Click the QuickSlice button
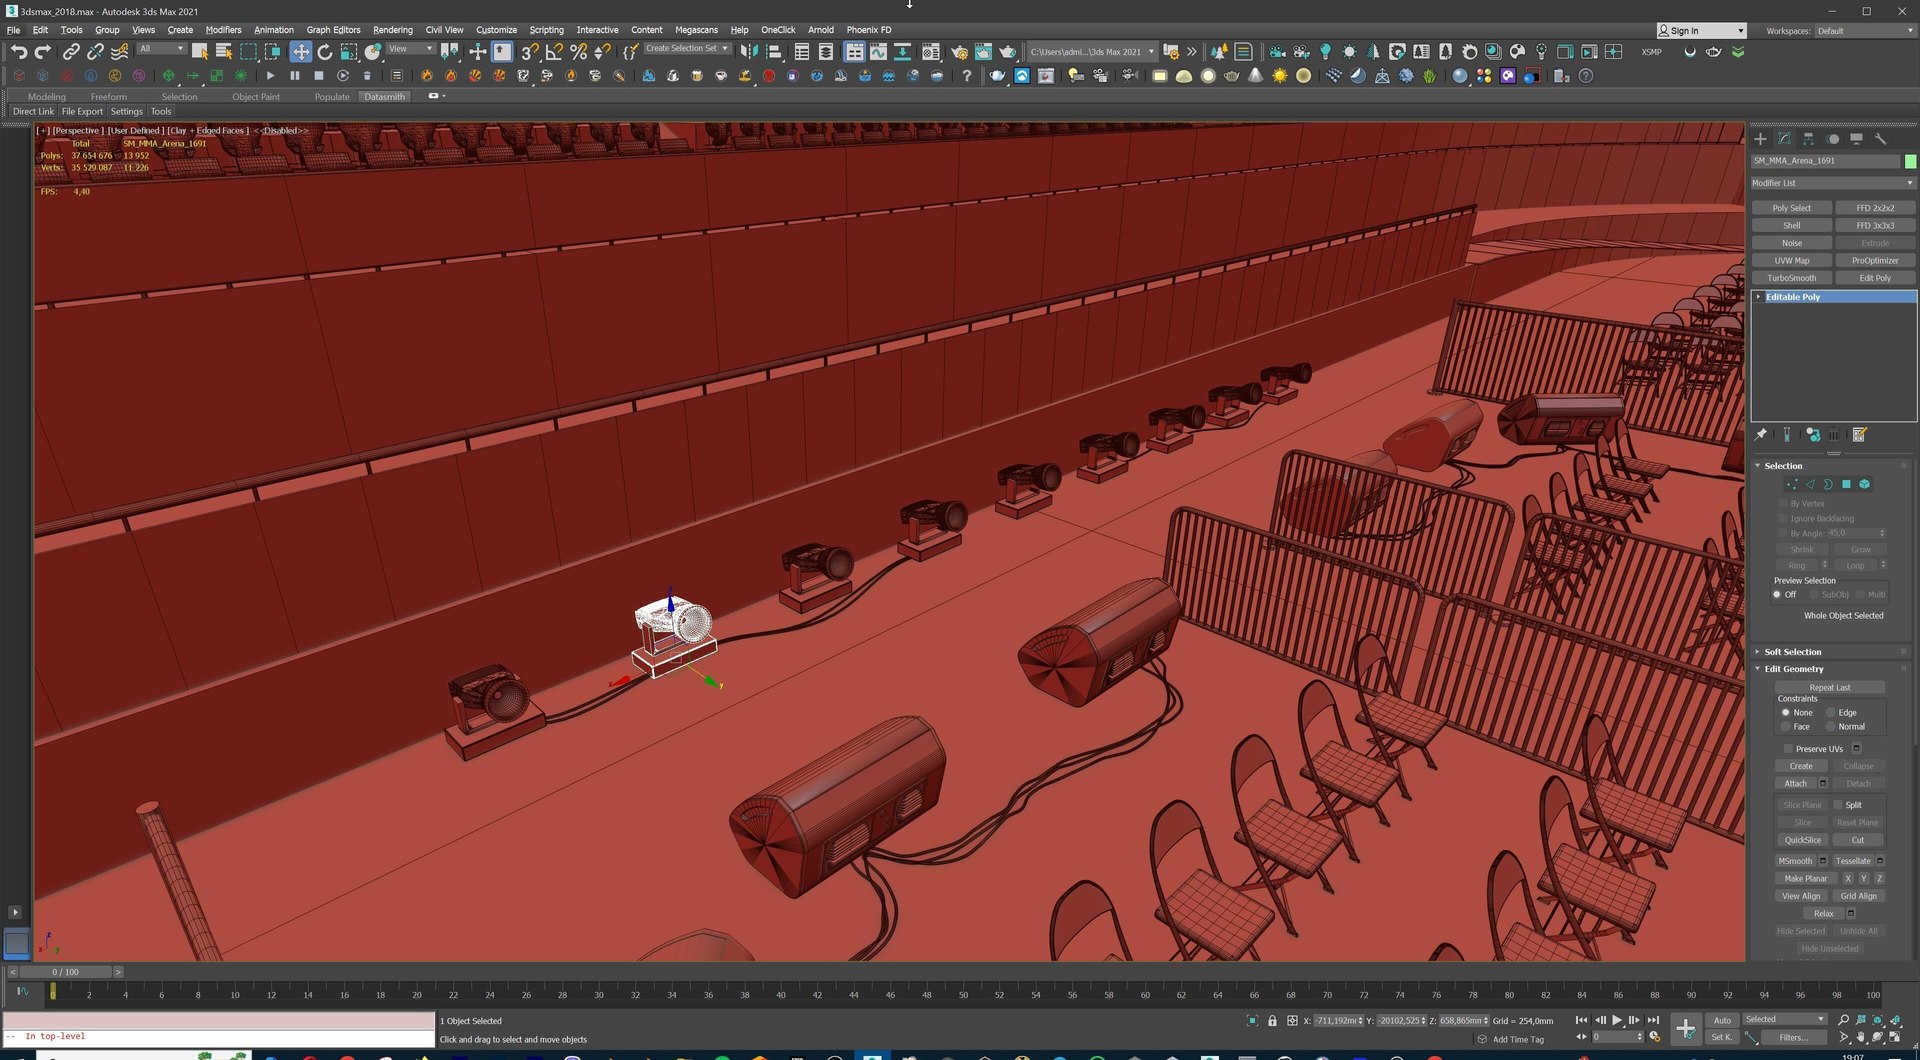This screenshot has height=1060, width=1920. [x=1802, y=841]
